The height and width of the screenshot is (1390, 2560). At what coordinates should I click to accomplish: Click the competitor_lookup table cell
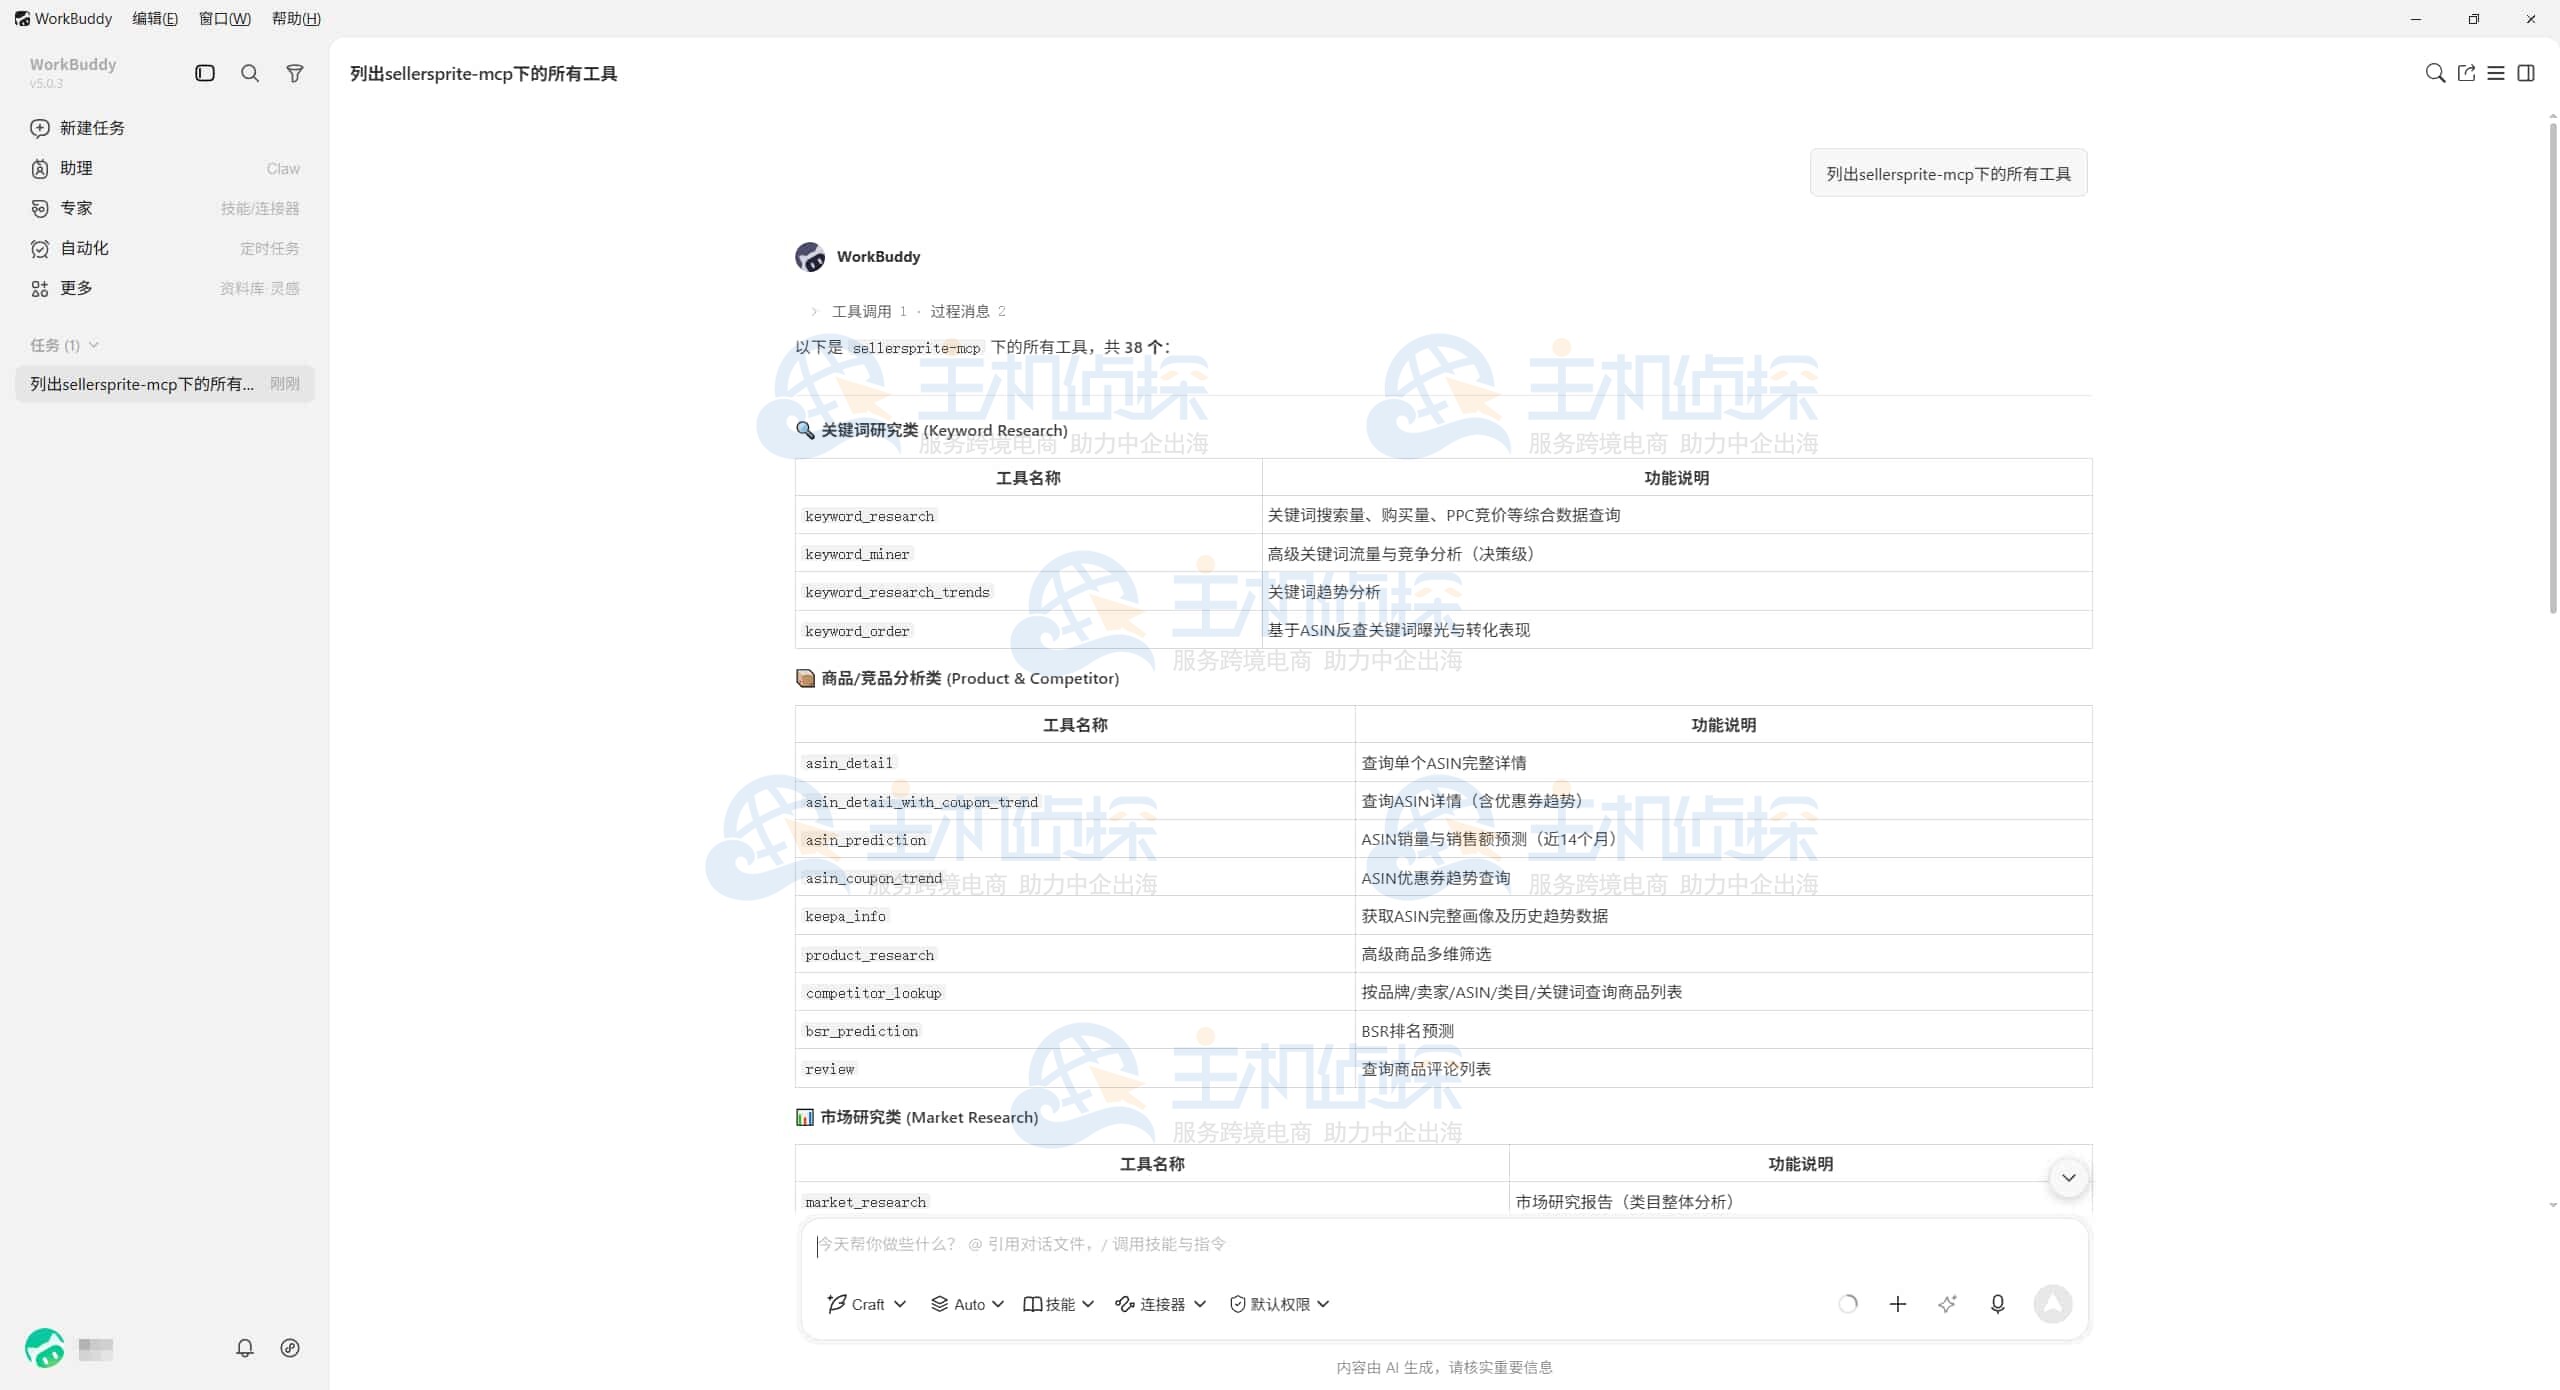(x=1075, y=993)
